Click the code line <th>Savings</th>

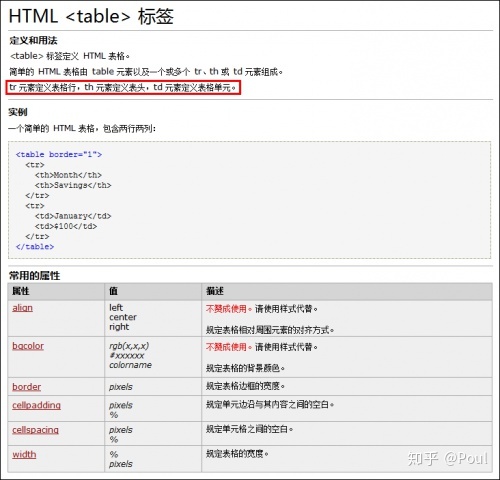tap(73, 185)
